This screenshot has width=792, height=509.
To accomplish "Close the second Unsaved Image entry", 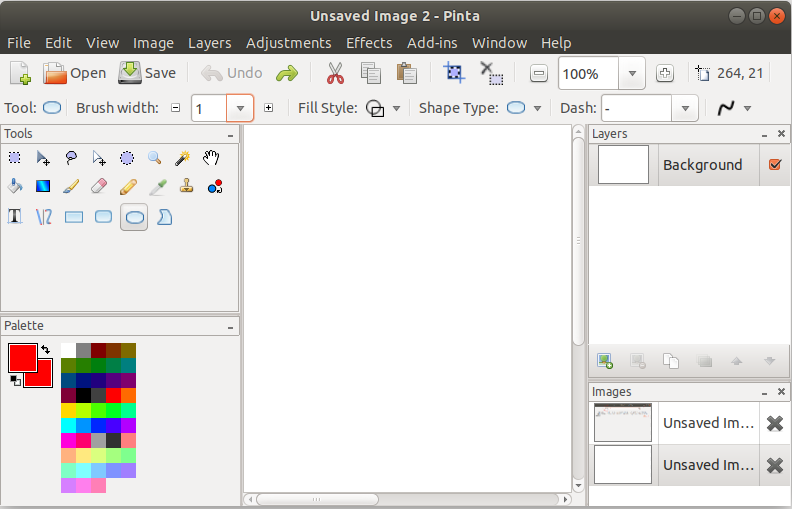I will point(774,465).
